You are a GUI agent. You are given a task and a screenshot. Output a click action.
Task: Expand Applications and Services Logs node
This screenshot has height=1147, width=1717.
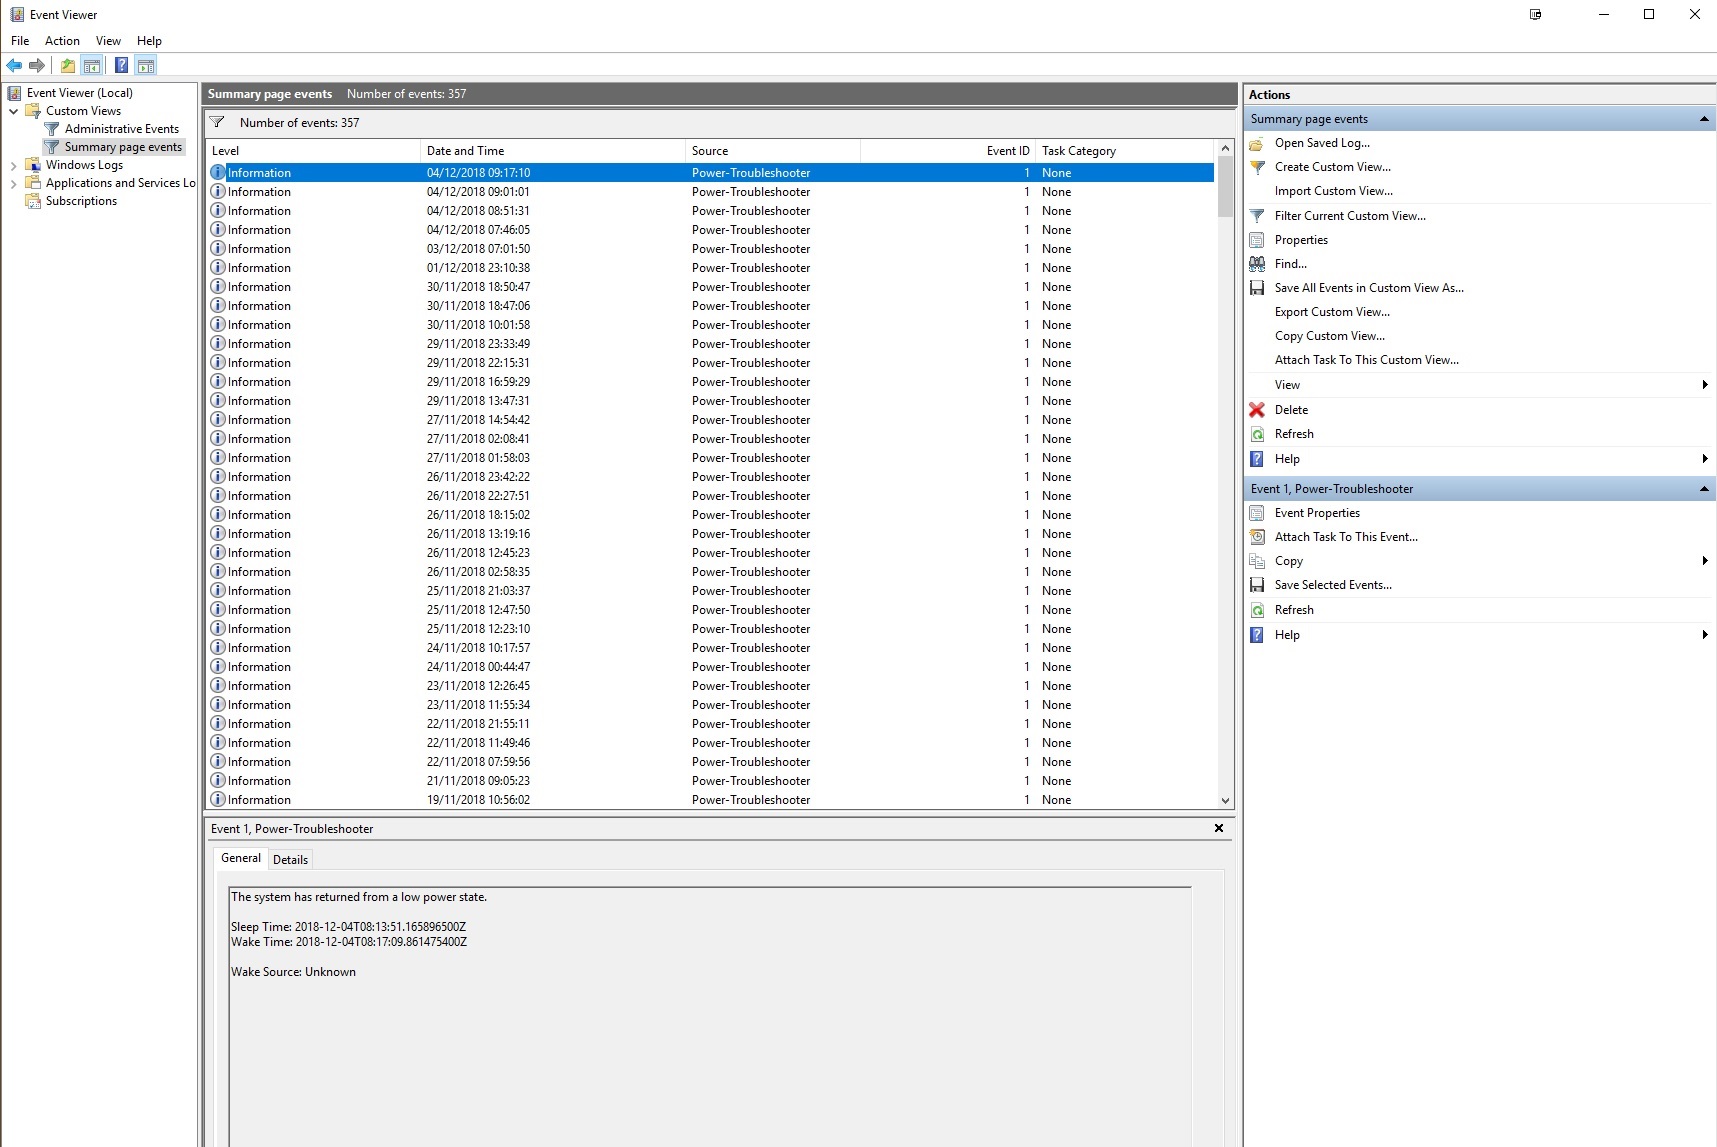13,183
